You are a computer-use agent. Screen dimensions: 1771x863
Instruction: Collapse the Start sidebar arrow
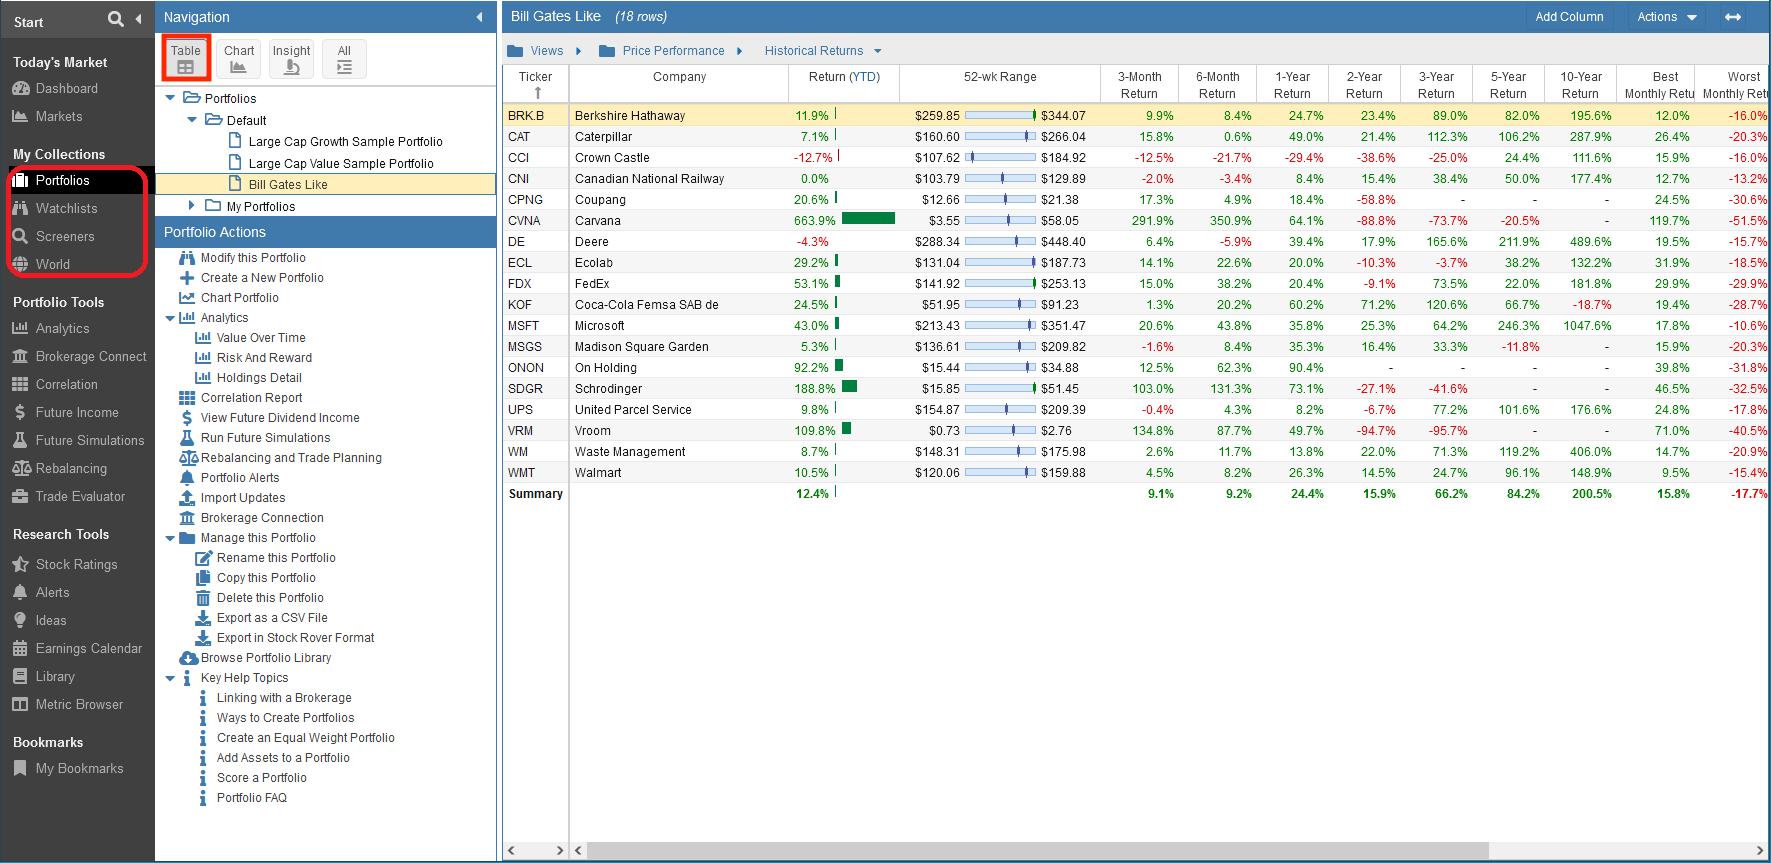[x=138, y=19]
